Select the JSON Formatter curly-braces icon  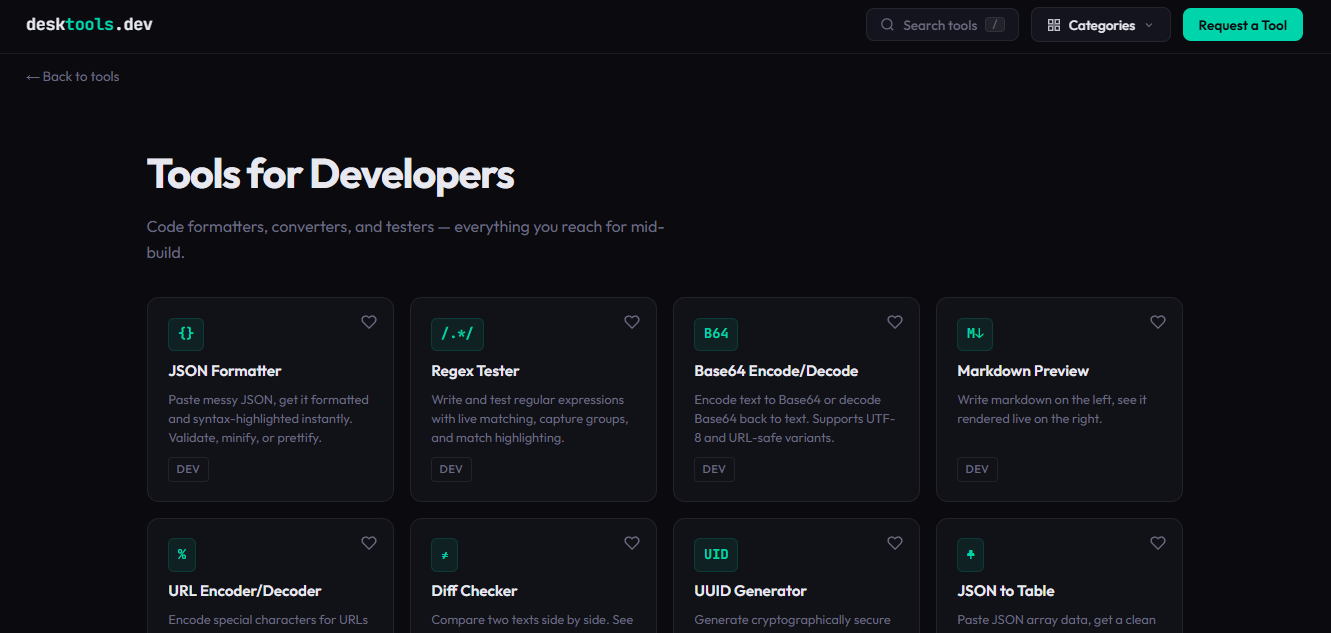pos(186,334)
